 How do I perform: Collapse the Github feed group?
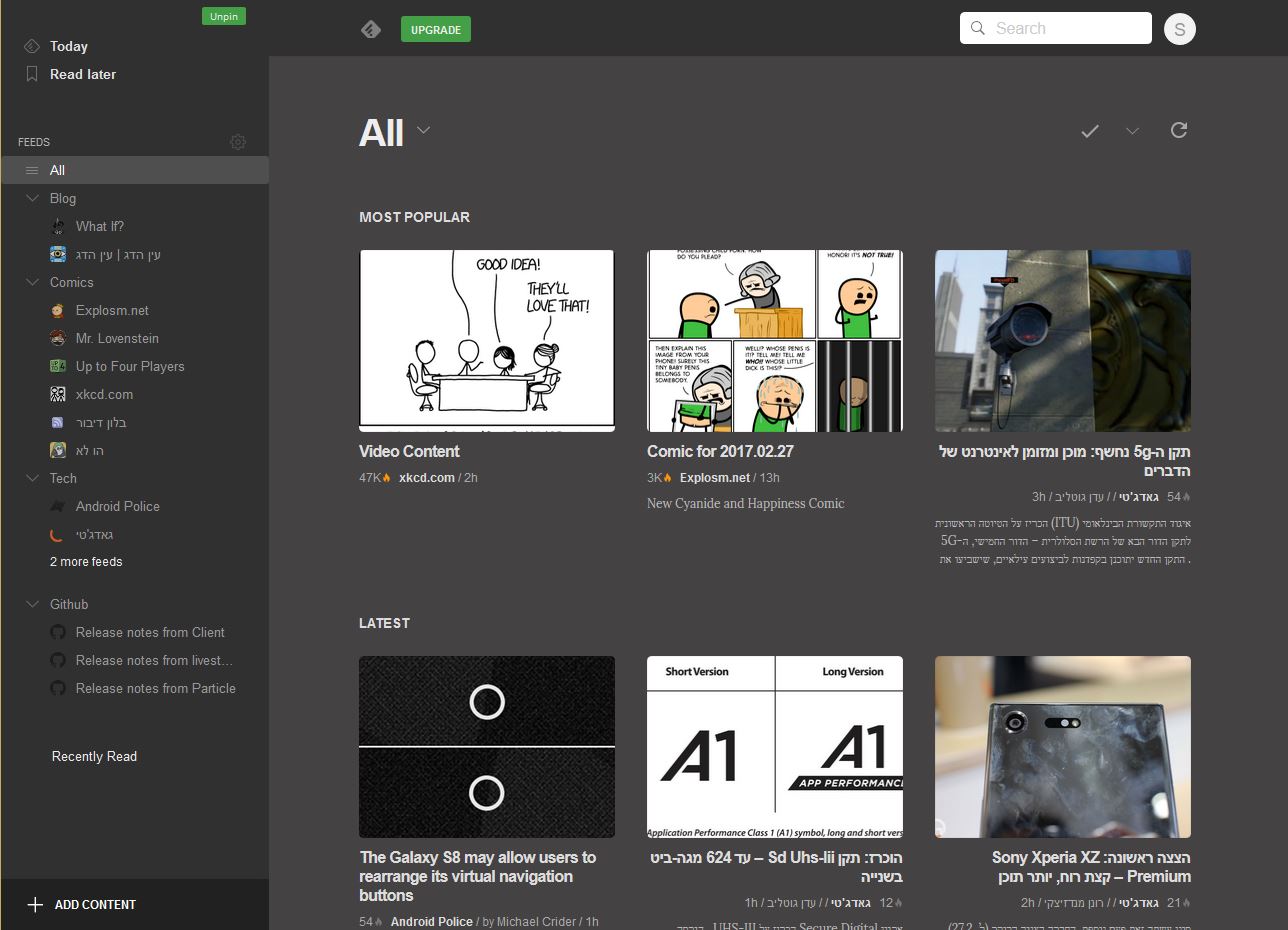click(31, 604)
